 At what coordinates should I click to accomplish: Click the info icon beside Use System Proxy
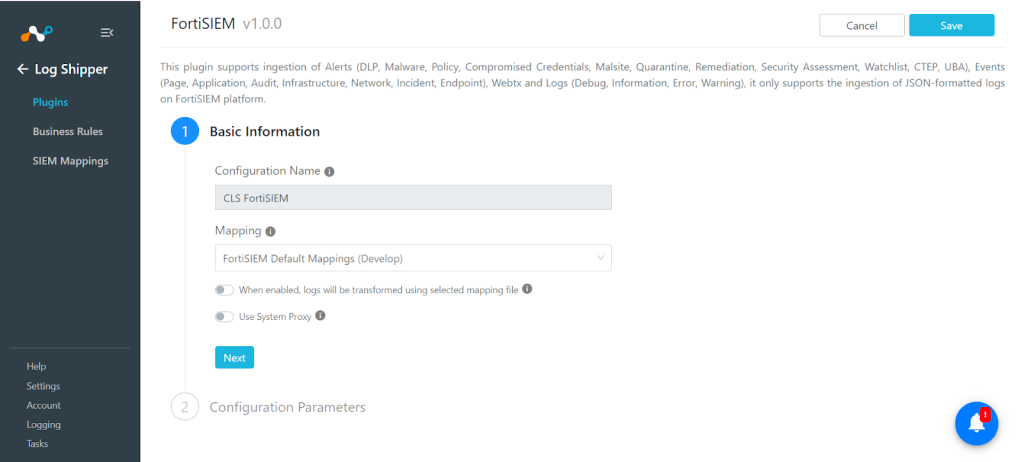click(320, 316)
